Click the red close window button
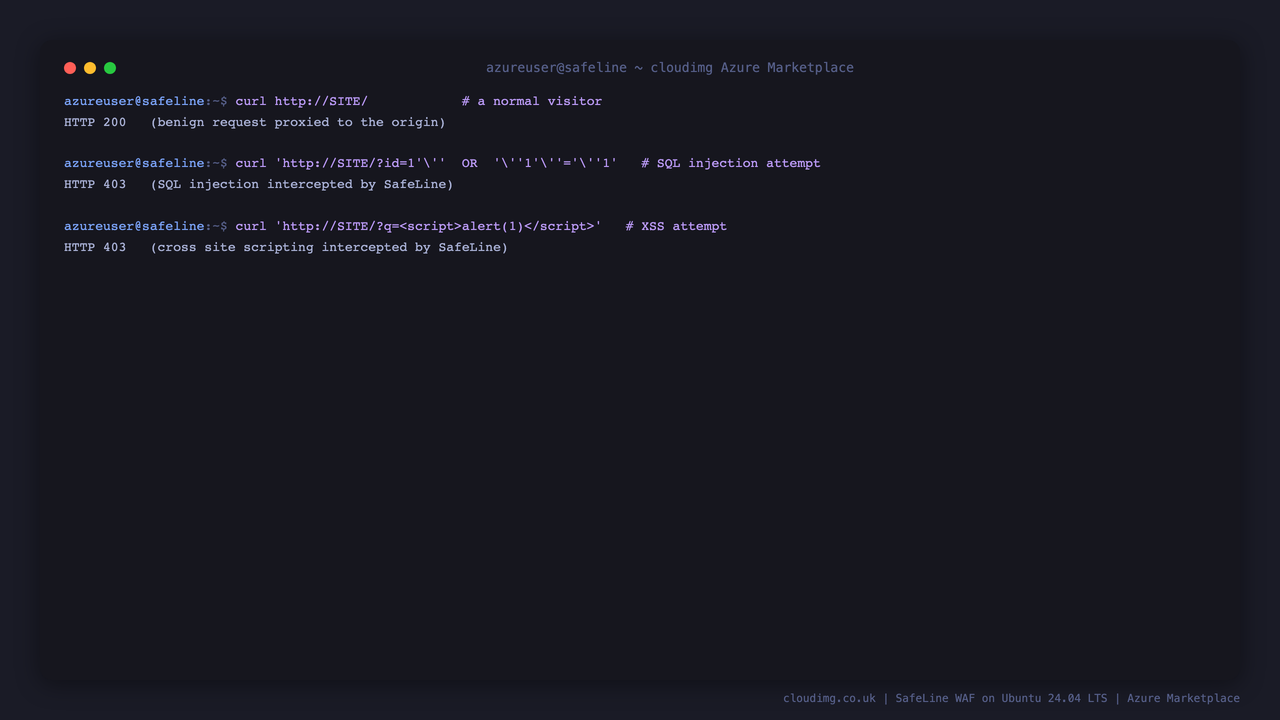The height and width of the screenshot is (720, 1280). pos(70,68)
